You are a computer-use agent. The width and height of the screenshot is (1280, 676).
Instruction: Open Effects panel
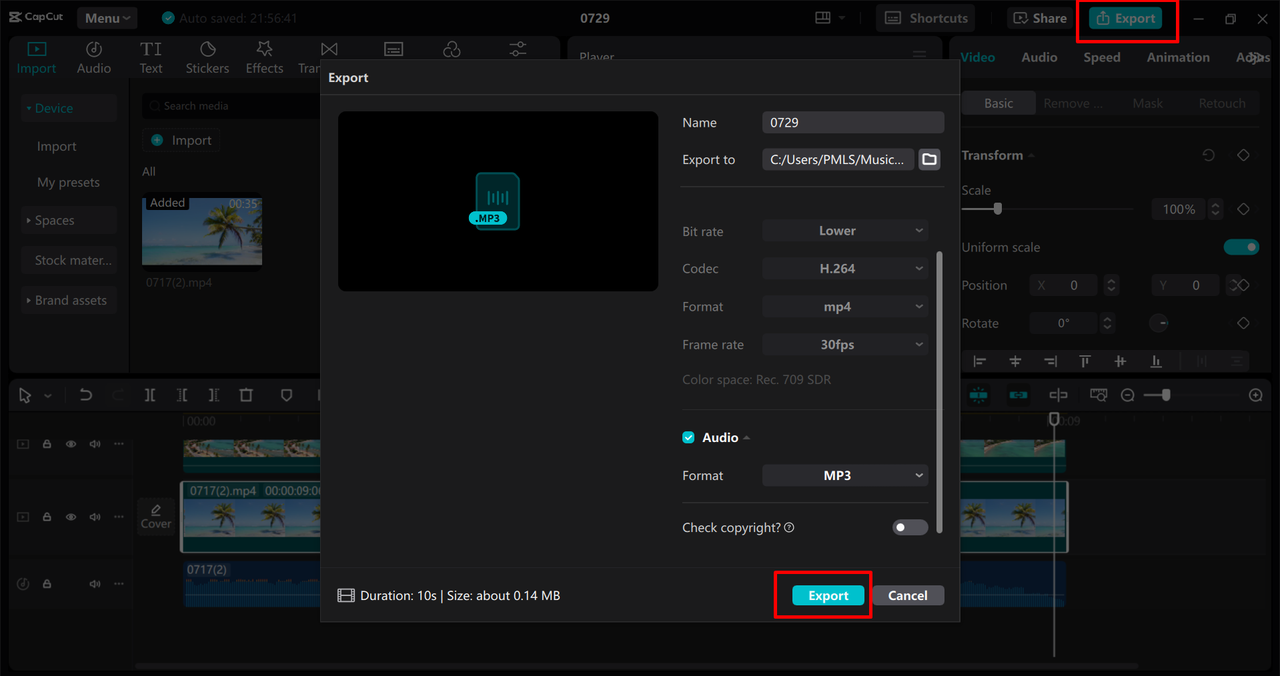pos(264,57)
